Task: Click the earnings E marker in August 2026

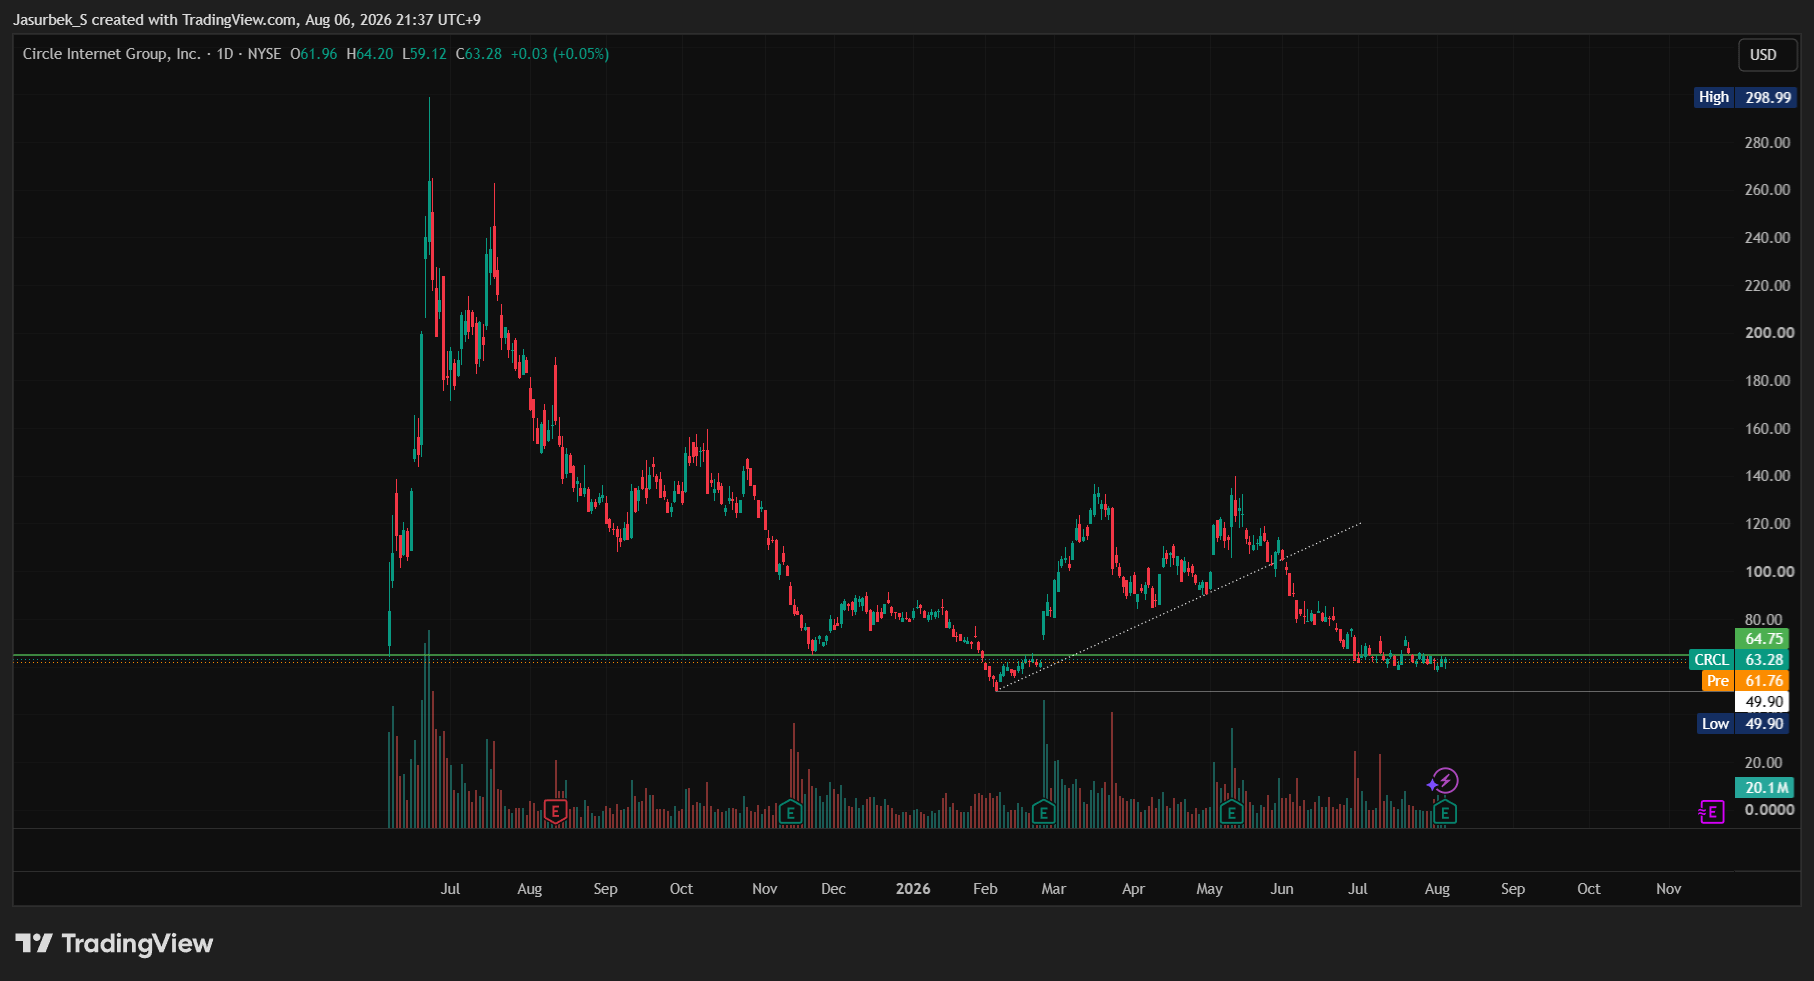Action: point(1444,812)
